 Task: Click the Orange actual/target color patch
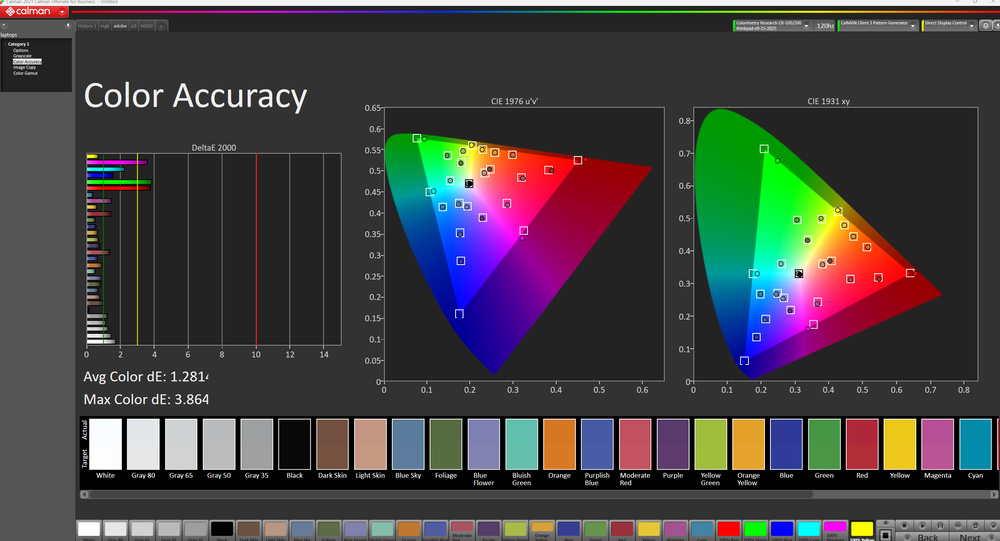[559, 444]
